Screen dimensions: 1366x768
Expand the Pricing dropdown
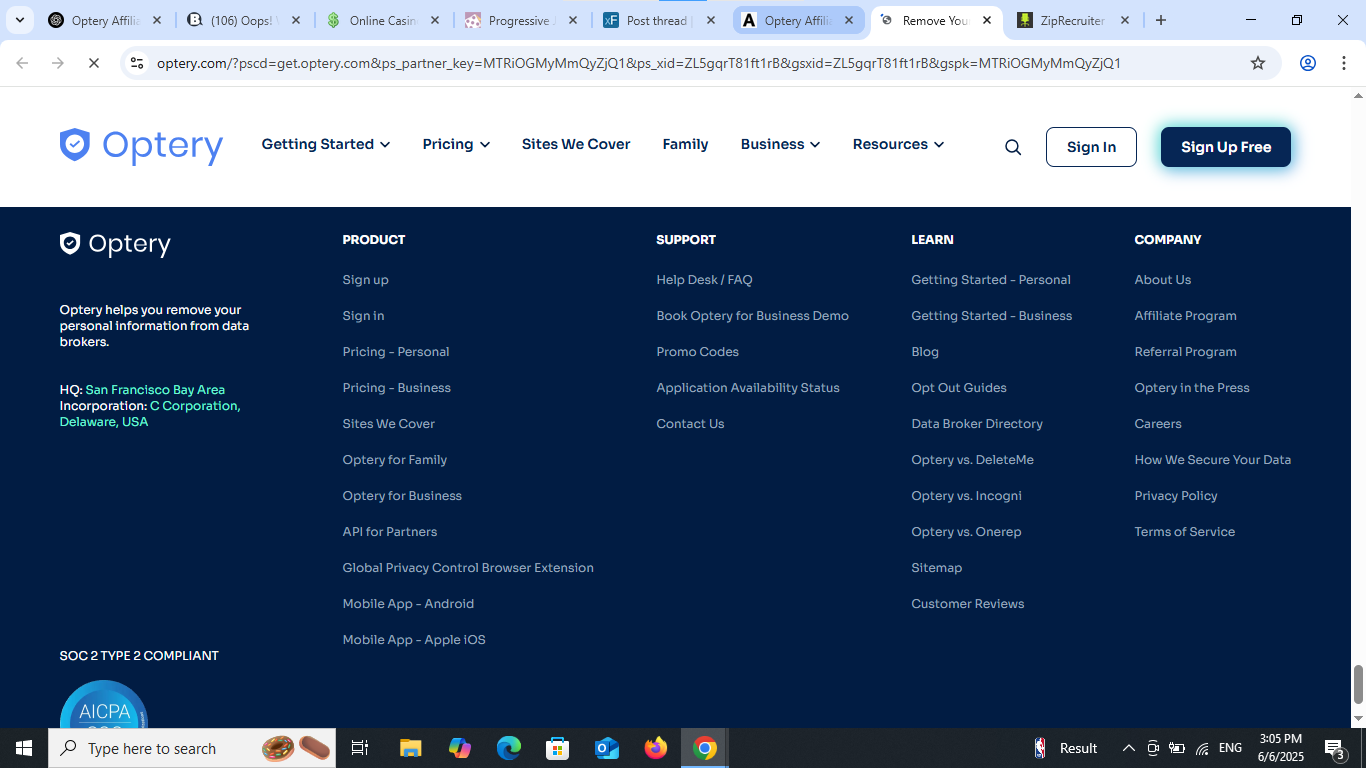click(456, 144)
